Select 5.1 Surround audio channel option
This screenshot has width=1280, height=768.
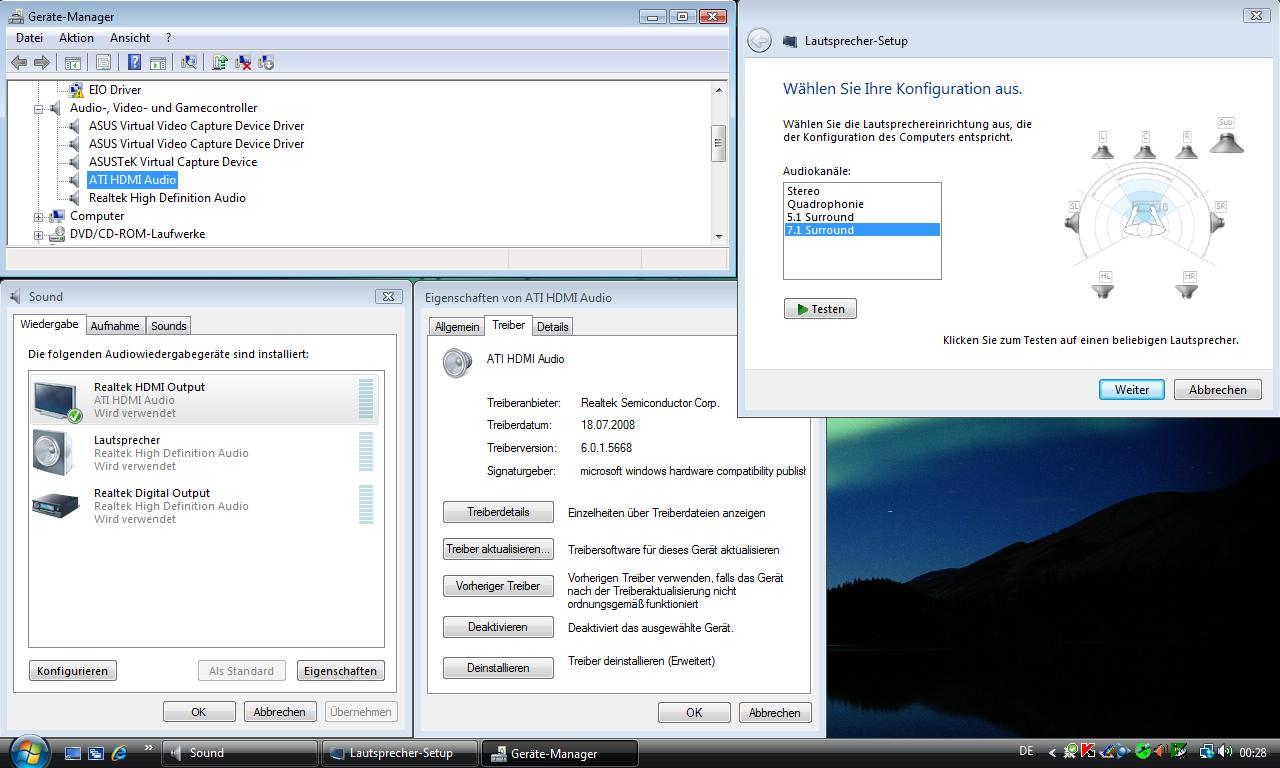(x=820, y=217)
